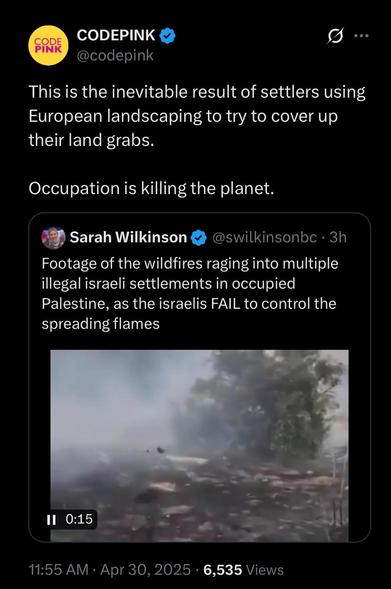Click the main tweet's first paragraph
Viewport: 391px width, 589px height.
[x=197, y=116]
